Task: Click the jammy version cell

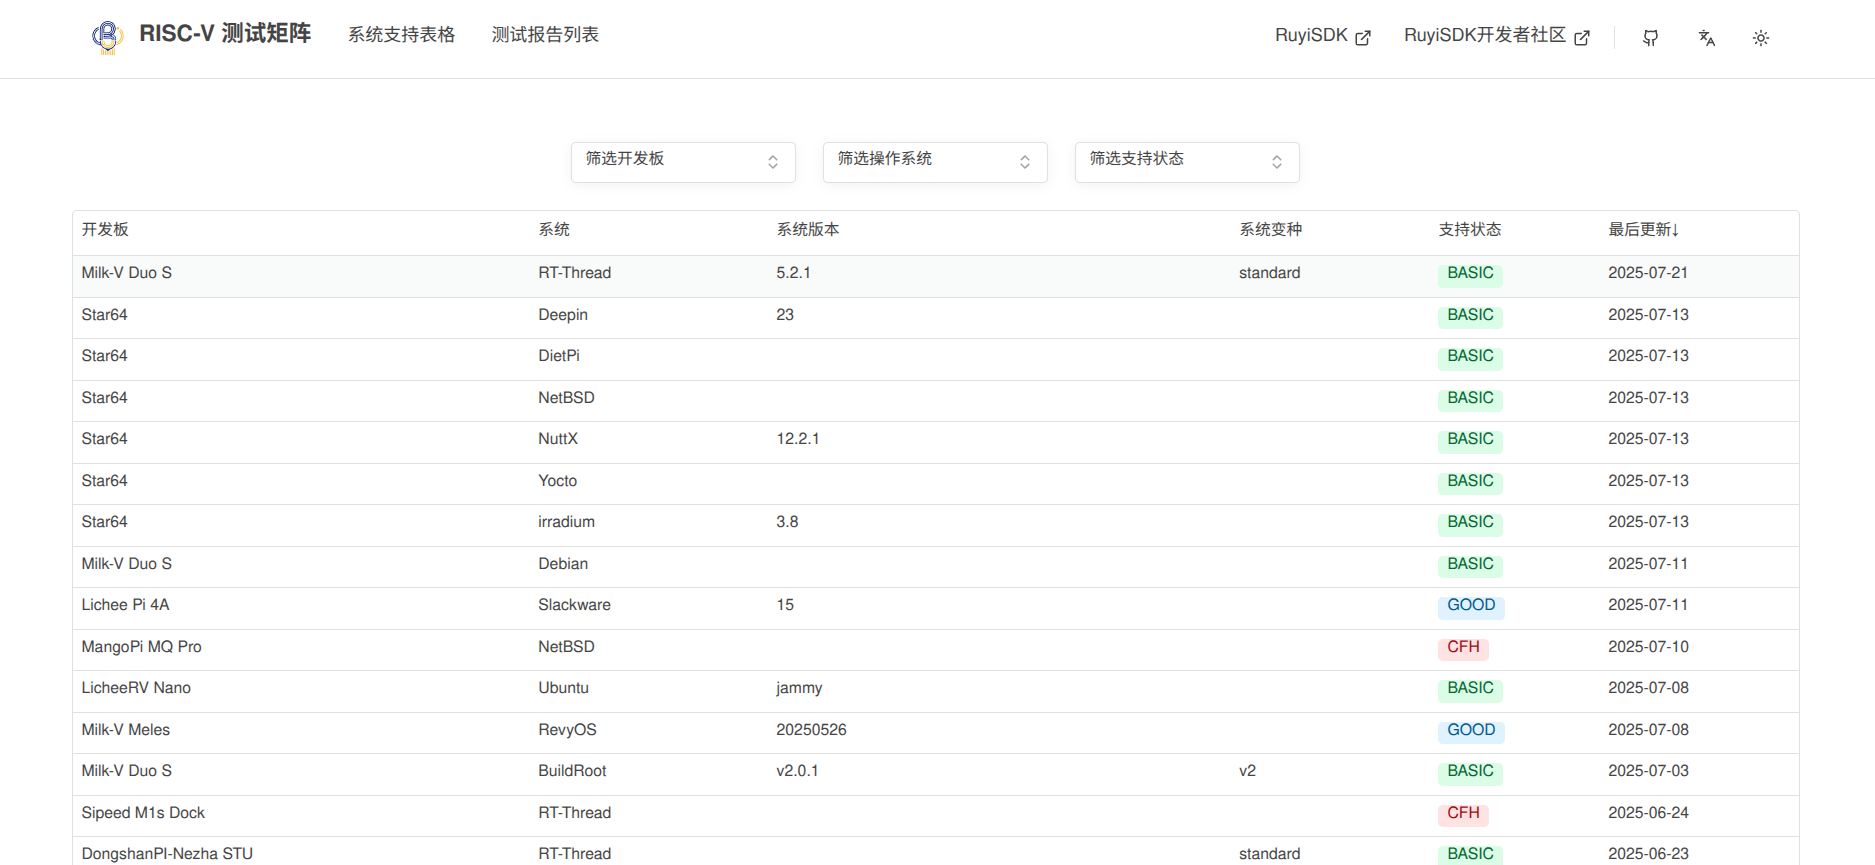Action: 799,688
